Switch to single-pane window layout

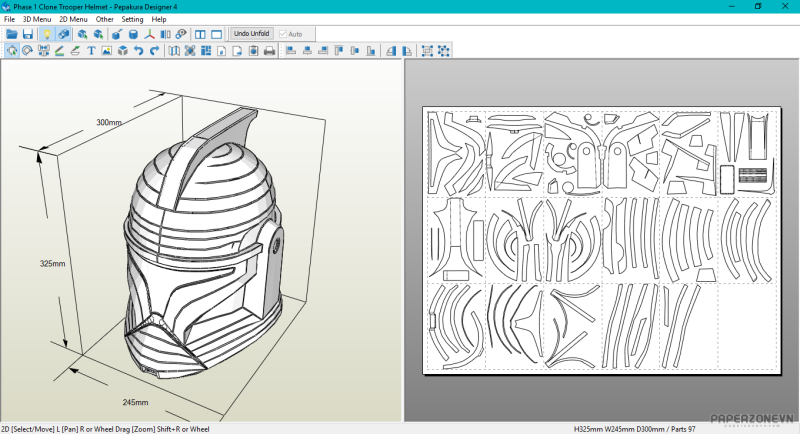(x=217, y=34)
